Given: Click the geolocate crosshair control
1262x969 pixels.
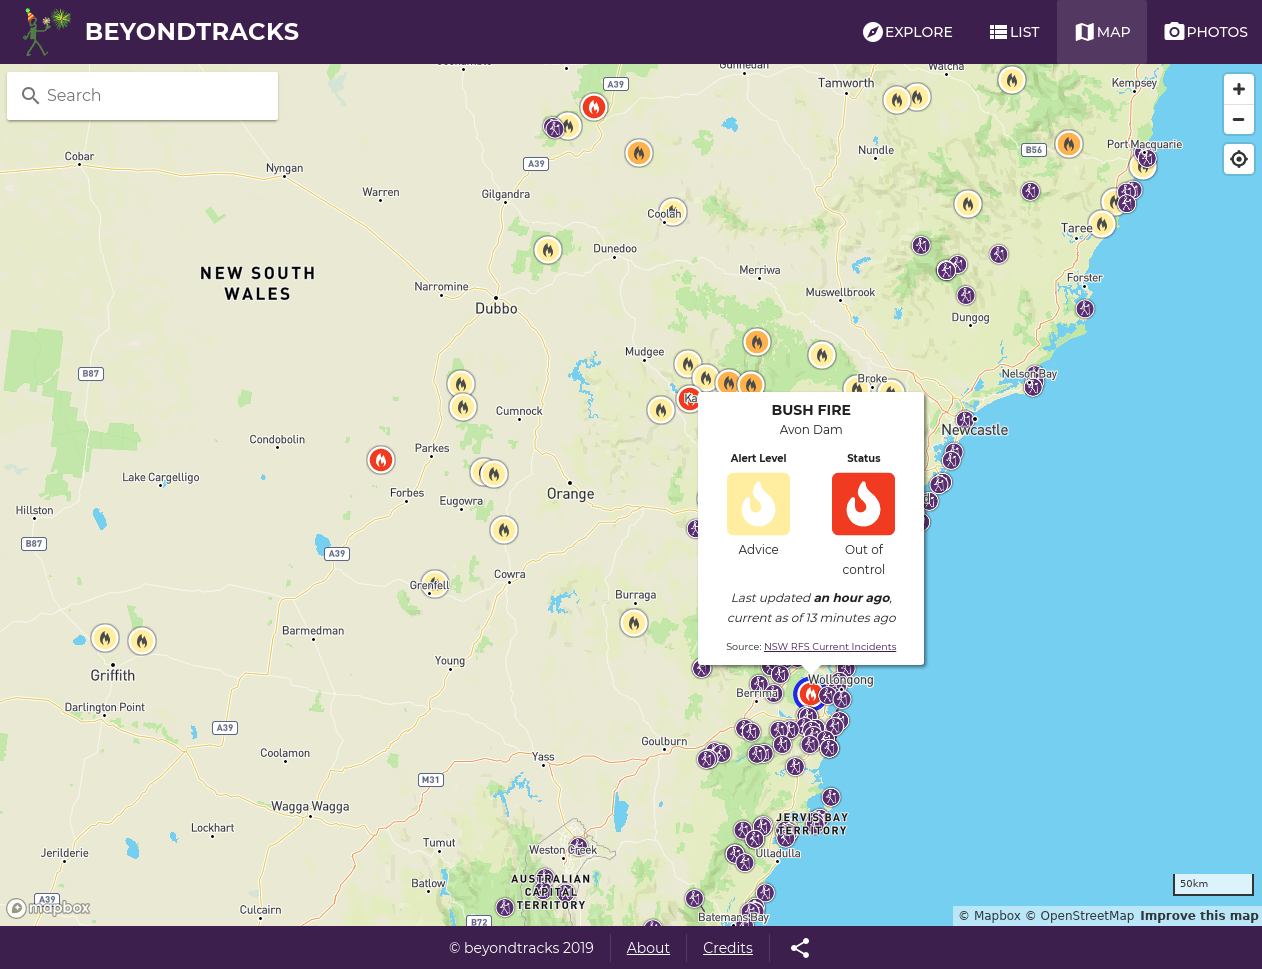Looking at the screenshot, I should pyautogui.click(x=1238, y=159).
